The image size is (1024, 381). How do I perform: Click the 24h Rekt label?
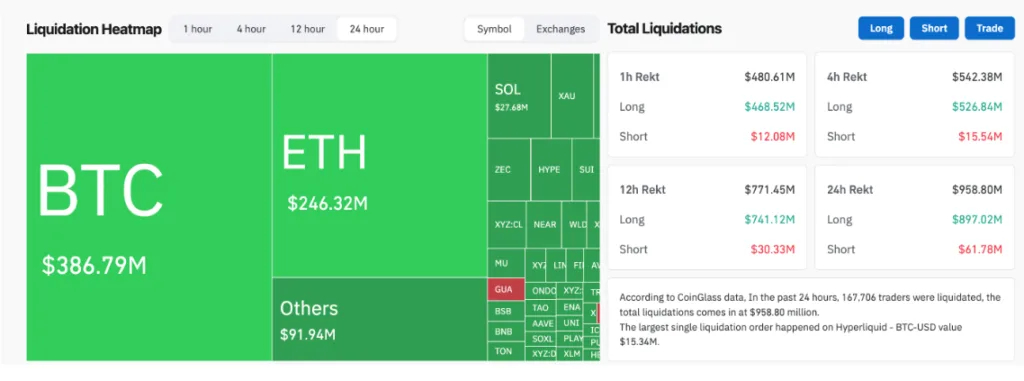(x=850, y=190)
